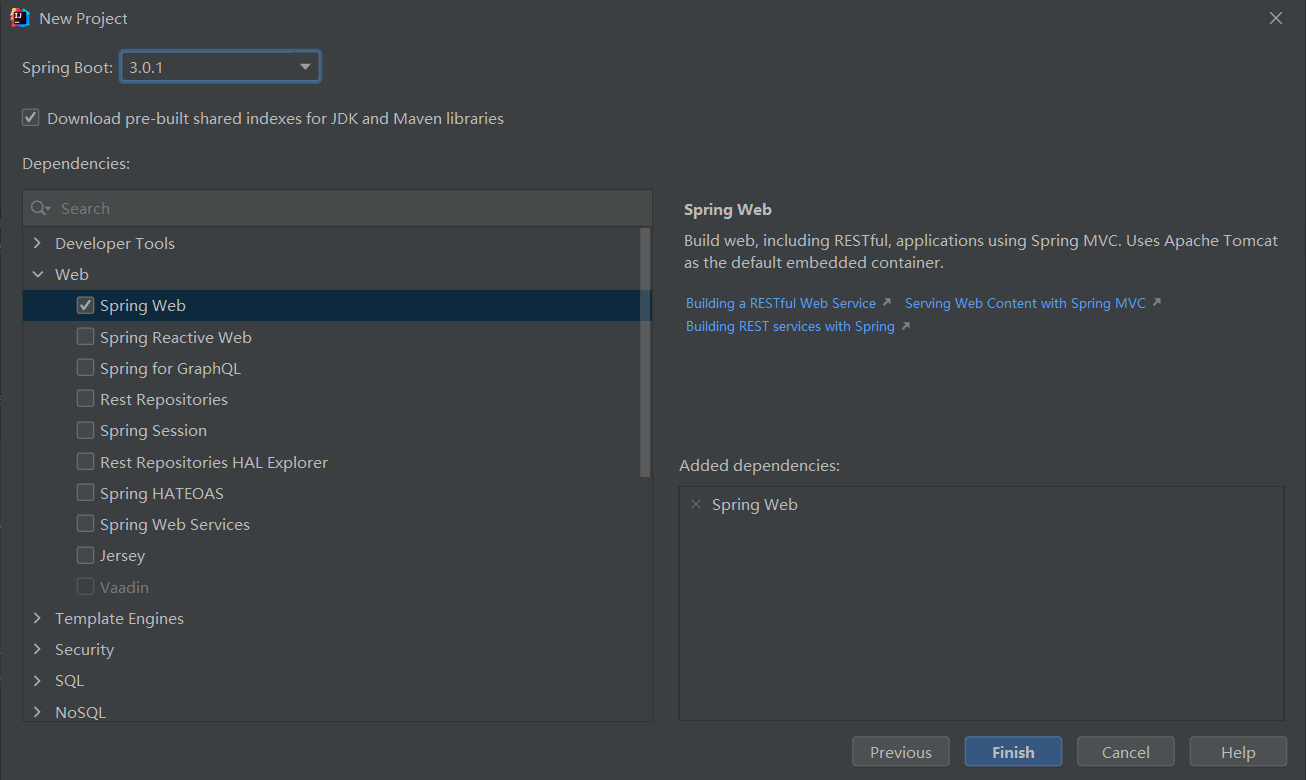Click the IntelliJ IDEA logo icon in title bar
The height and width of the screenshot is (780, 1306).
coord(20,18)
